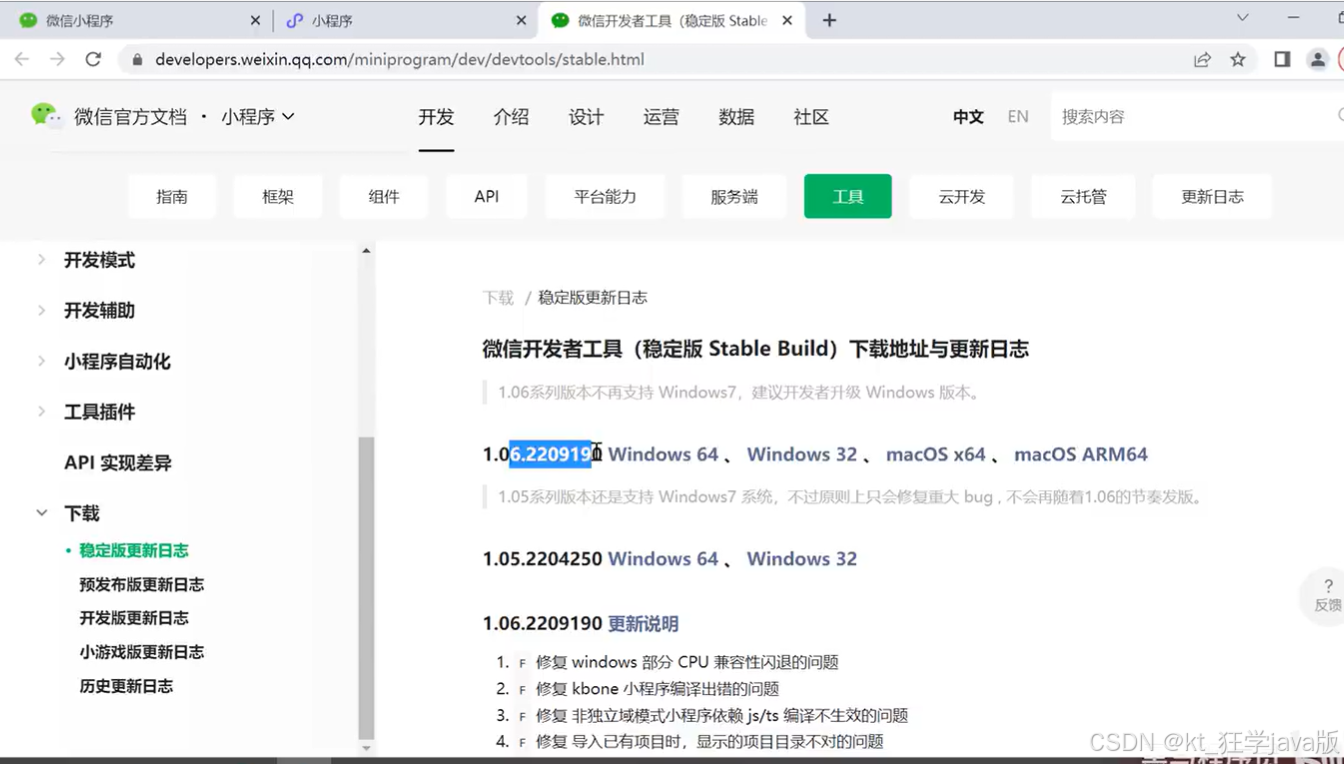Image resolution: width=1344 pixels, height=764 pixels.
Task: Open 开发版更新日志 in sidebar
Action: 134,618
